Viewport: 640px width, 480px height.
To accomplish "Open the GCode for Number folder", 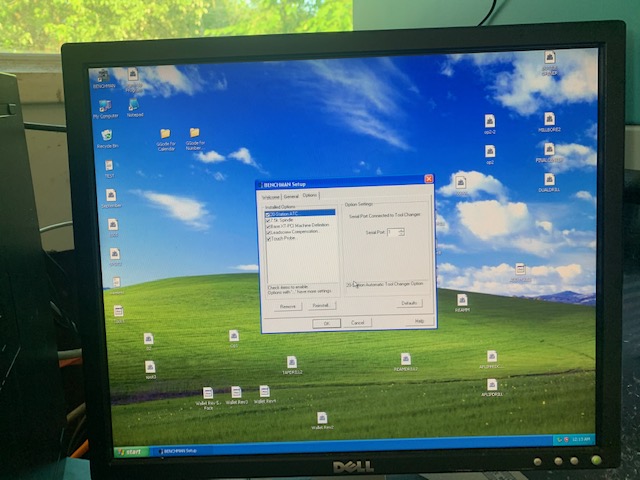I will pos(195,139).
